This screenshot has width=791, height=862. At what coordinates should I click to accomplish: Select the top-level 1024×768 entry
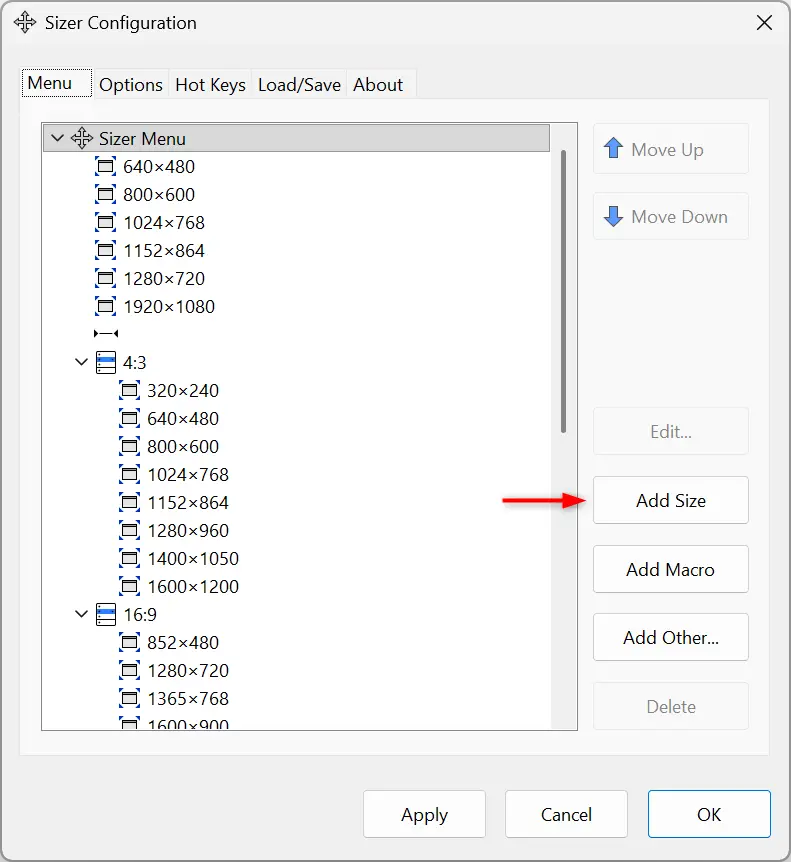pos(164,223)
